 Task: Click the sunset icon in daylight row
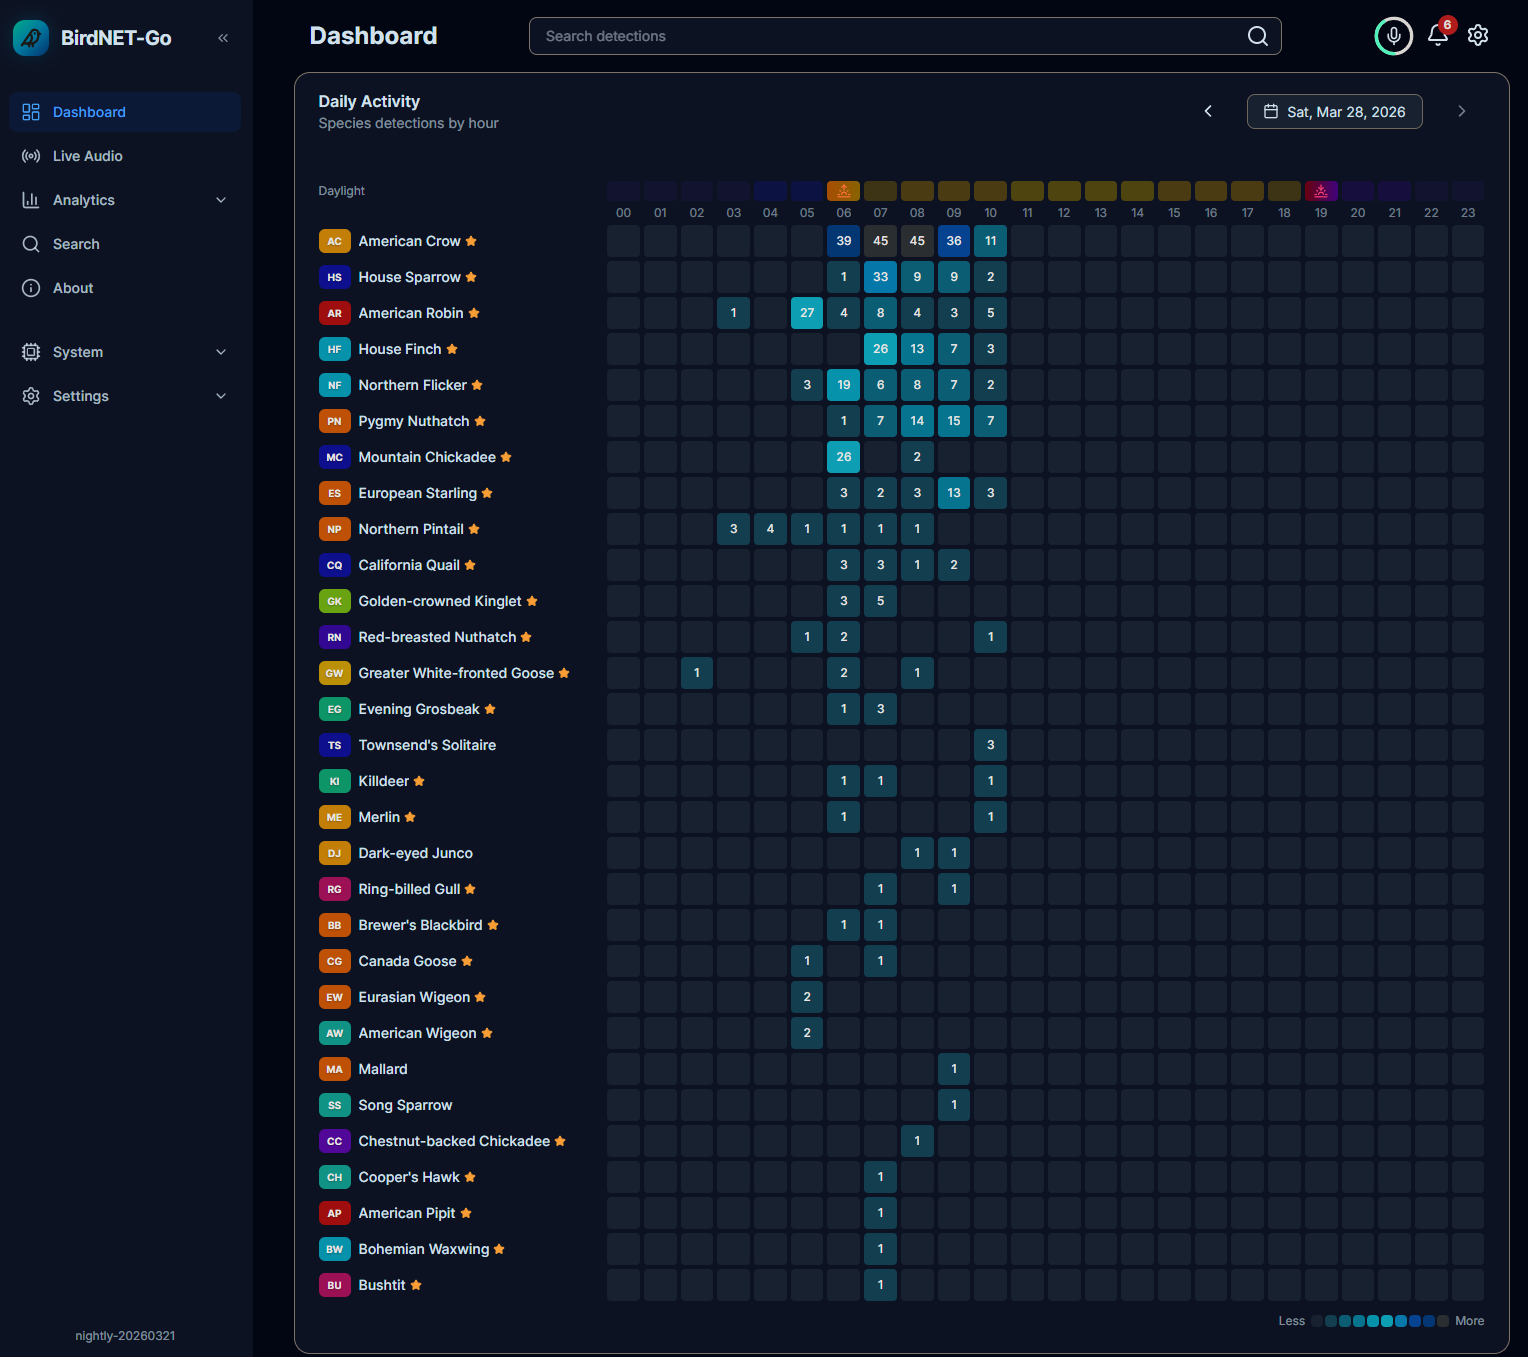click(1321, 191)
